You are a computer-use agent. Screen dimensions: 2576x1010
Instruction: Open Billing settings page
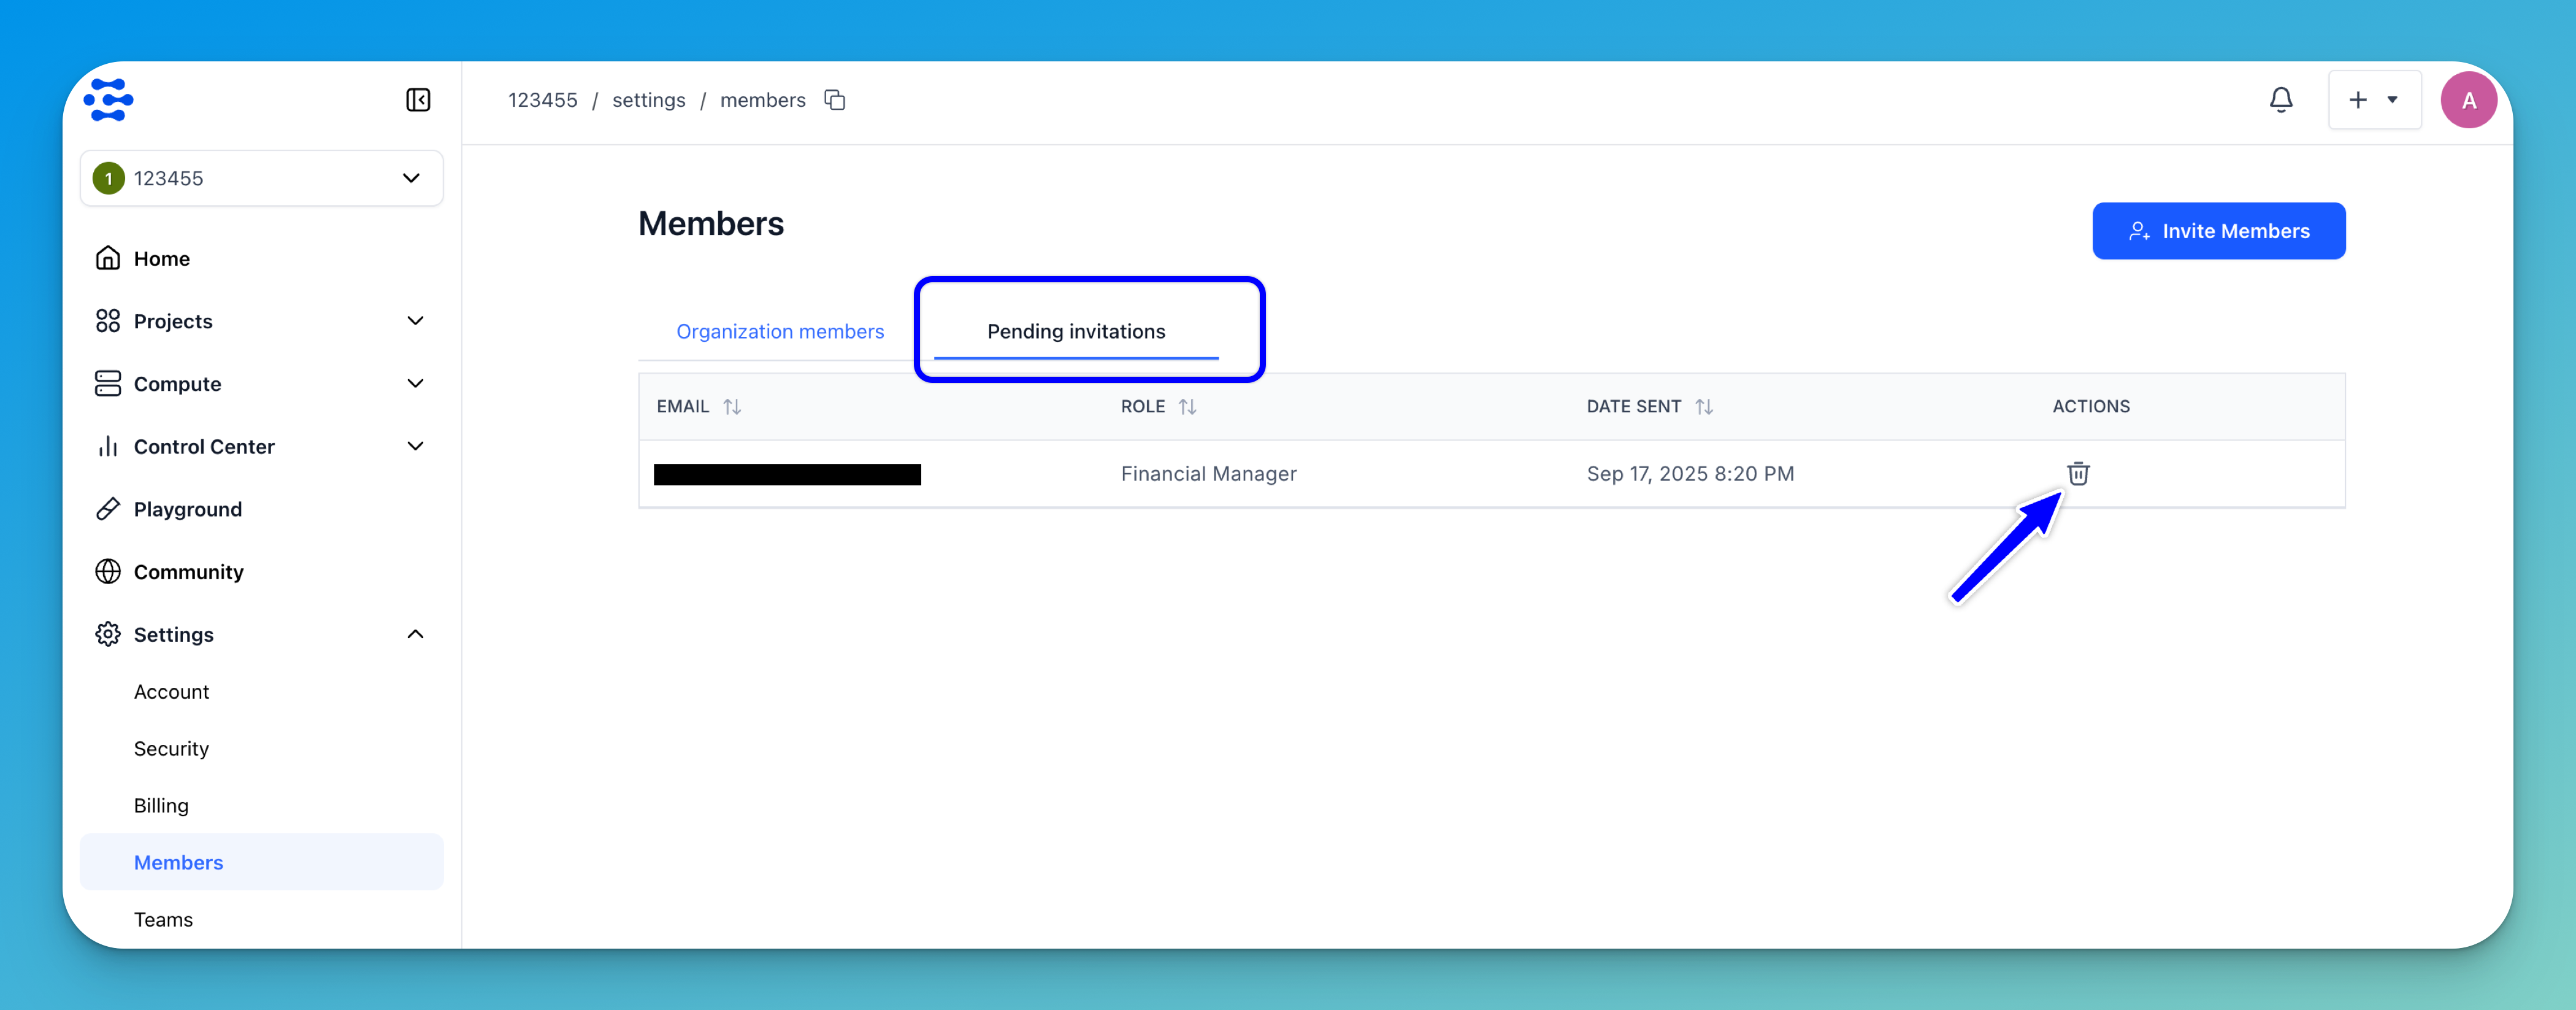point(161,805)
